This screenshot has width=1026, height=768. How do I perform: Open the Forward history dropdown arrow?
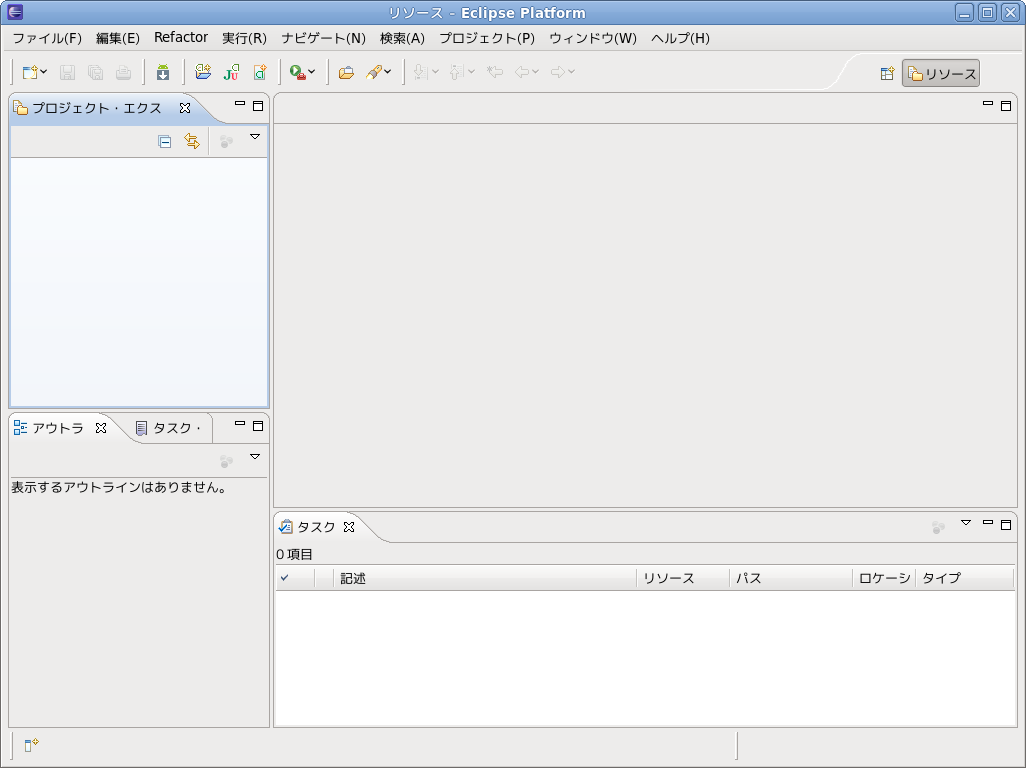(x=571, y=72)
